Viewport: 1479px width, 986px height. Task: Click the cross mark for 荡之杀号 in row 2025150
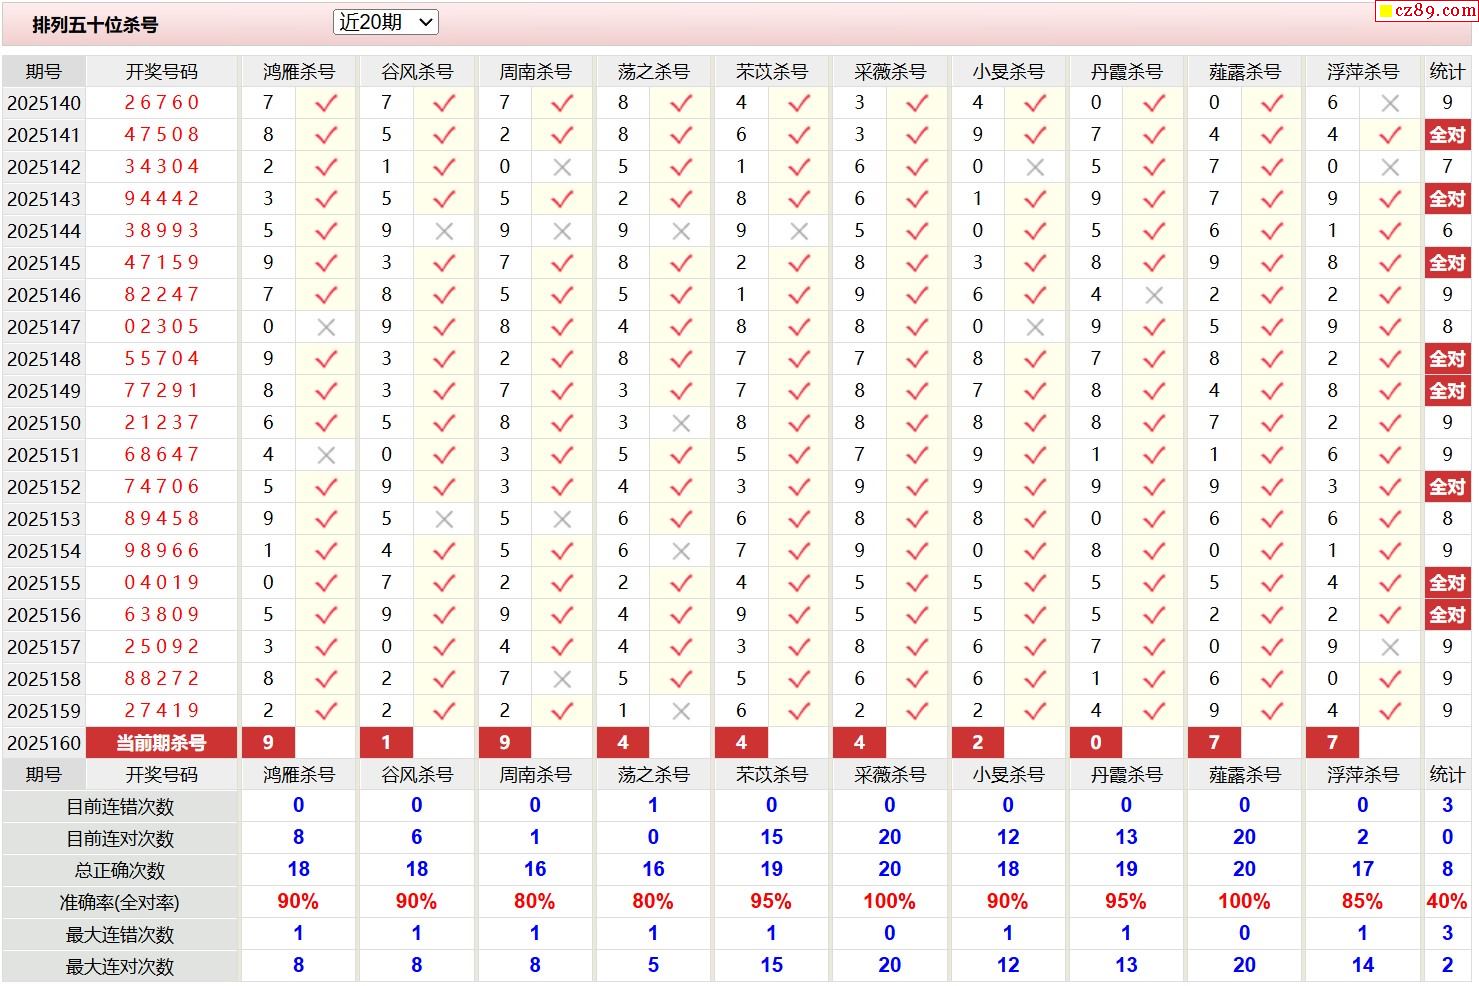click(x=681, y=423)
